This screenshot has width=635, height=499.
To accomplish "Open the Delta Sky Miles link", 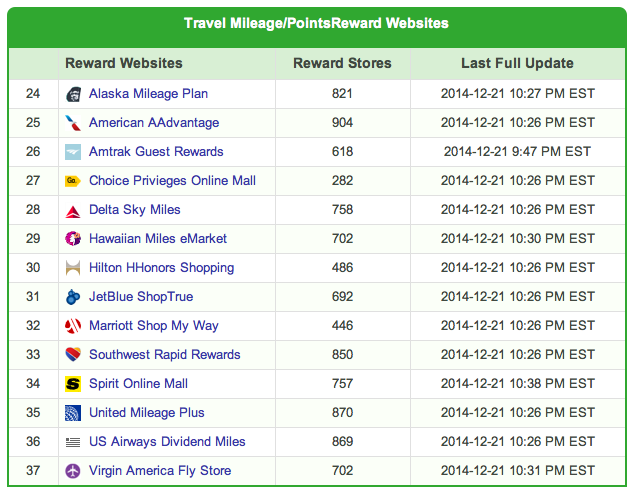I will coord(134,210).
